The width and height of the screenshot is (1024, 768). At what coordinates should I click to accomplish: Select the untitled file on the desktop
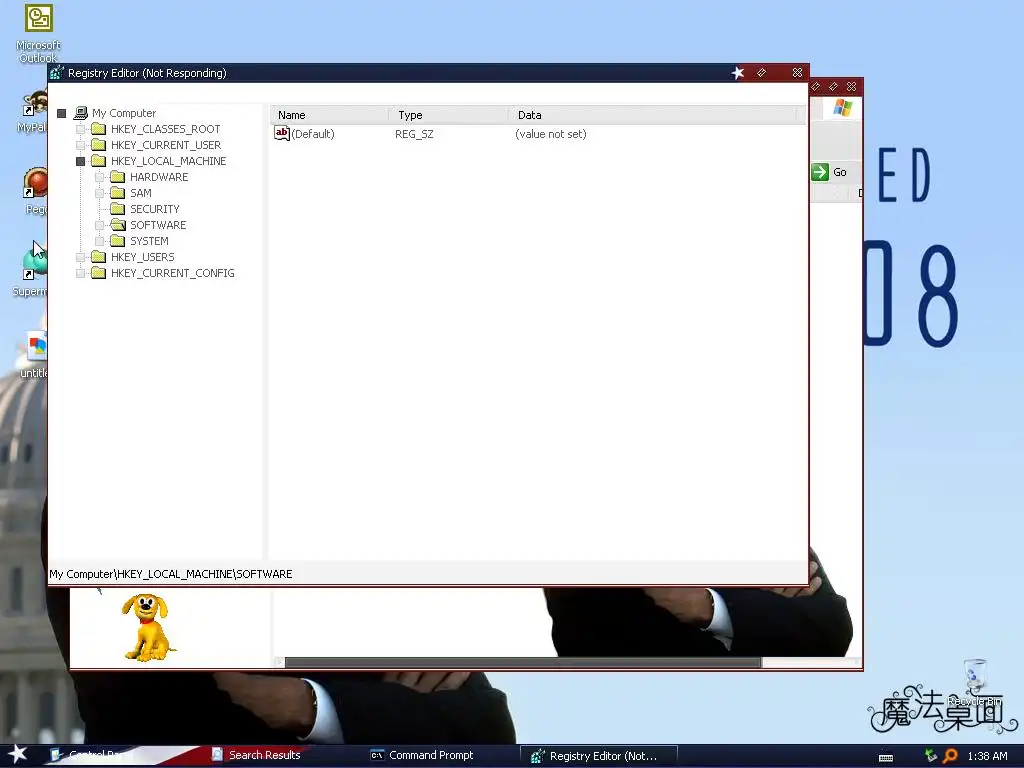[x=35, y=355]
